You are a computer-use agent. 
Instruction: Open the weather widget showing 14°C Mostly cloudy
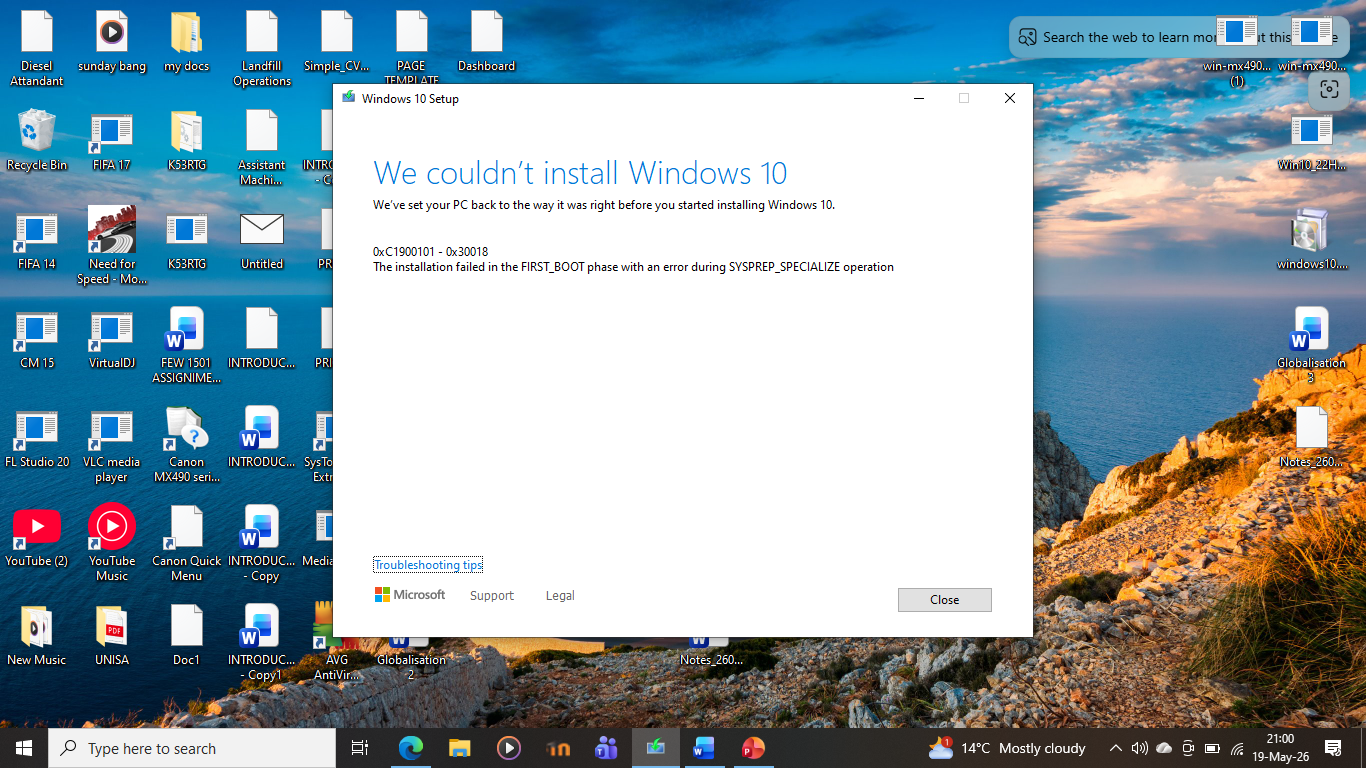1007,748
